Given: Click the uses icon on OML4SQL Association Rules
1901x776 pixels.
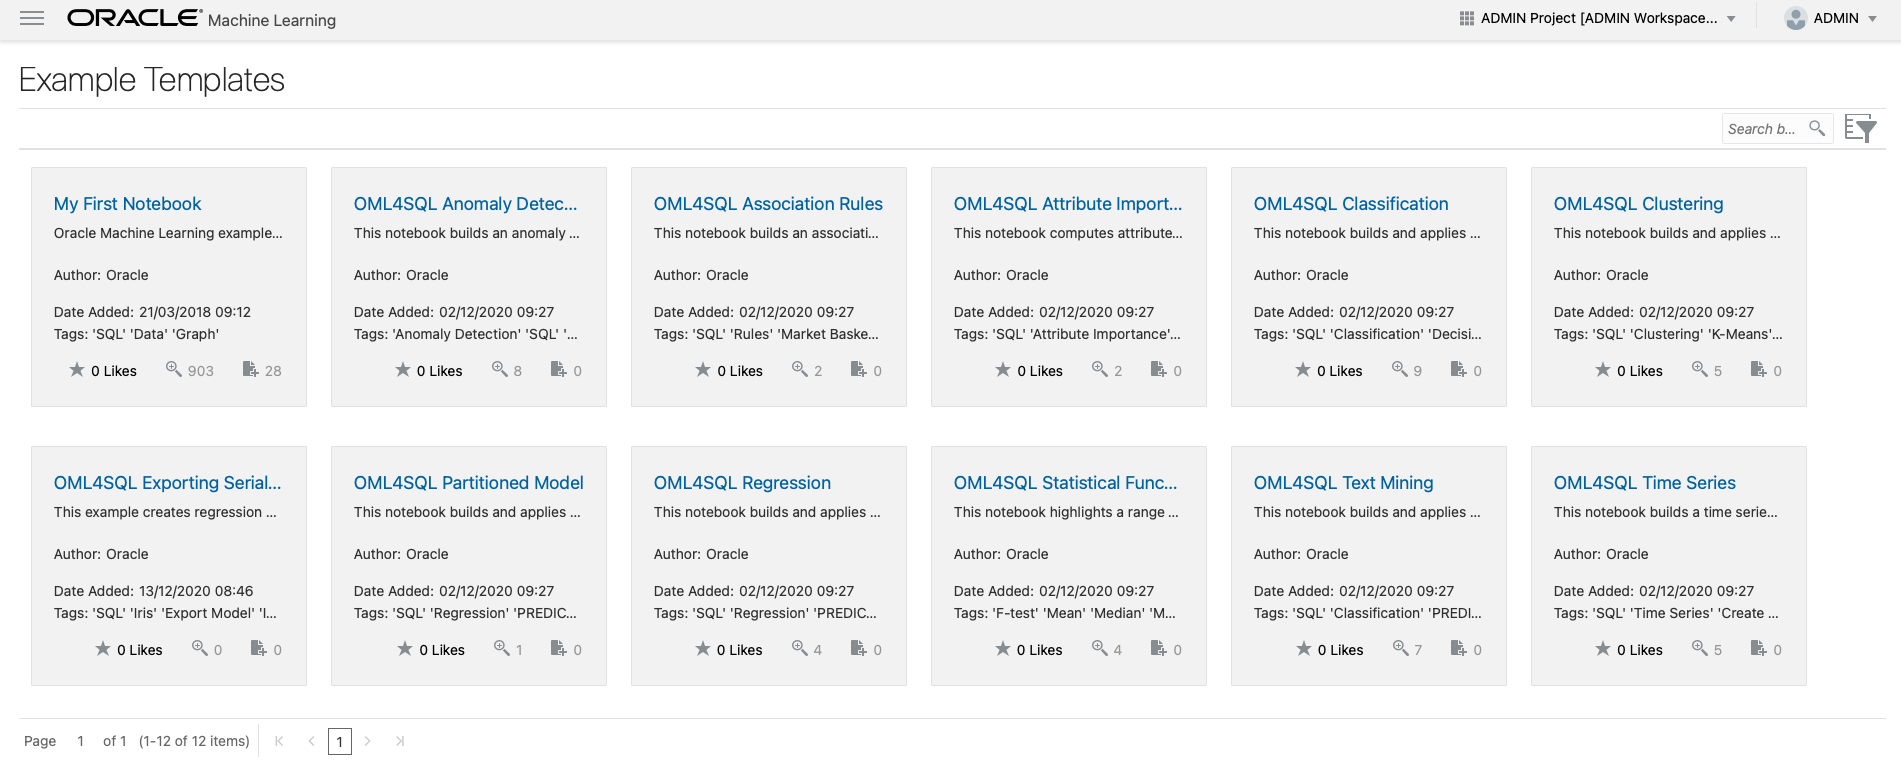Looking at the screenshot, I should coord(859,369).
